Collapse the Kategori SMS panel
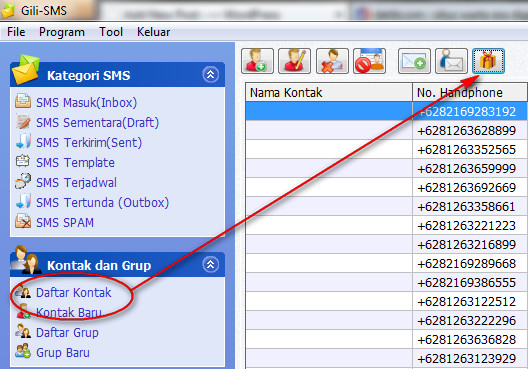 [x=210, y=74]
